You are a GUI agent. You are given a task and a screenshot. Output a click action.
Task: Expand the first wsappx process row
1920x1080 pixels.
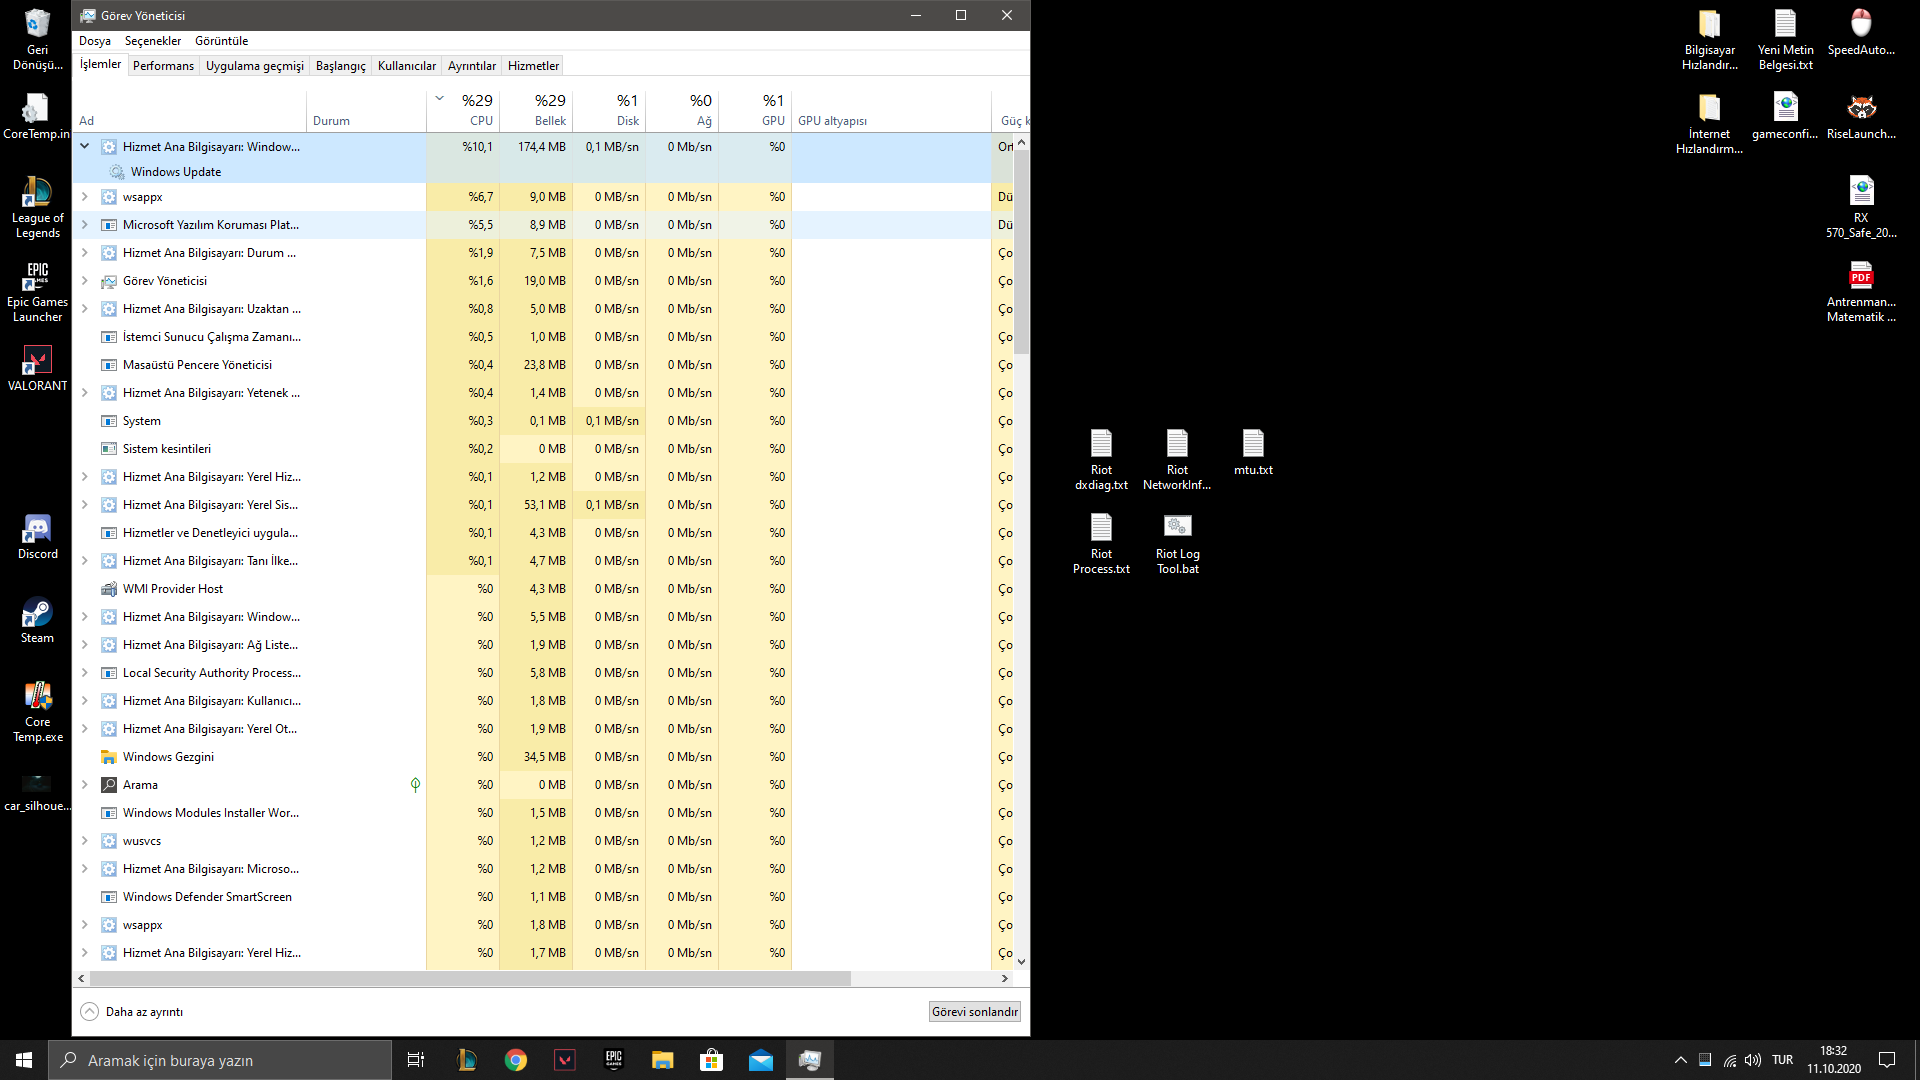tap(85, 197)
